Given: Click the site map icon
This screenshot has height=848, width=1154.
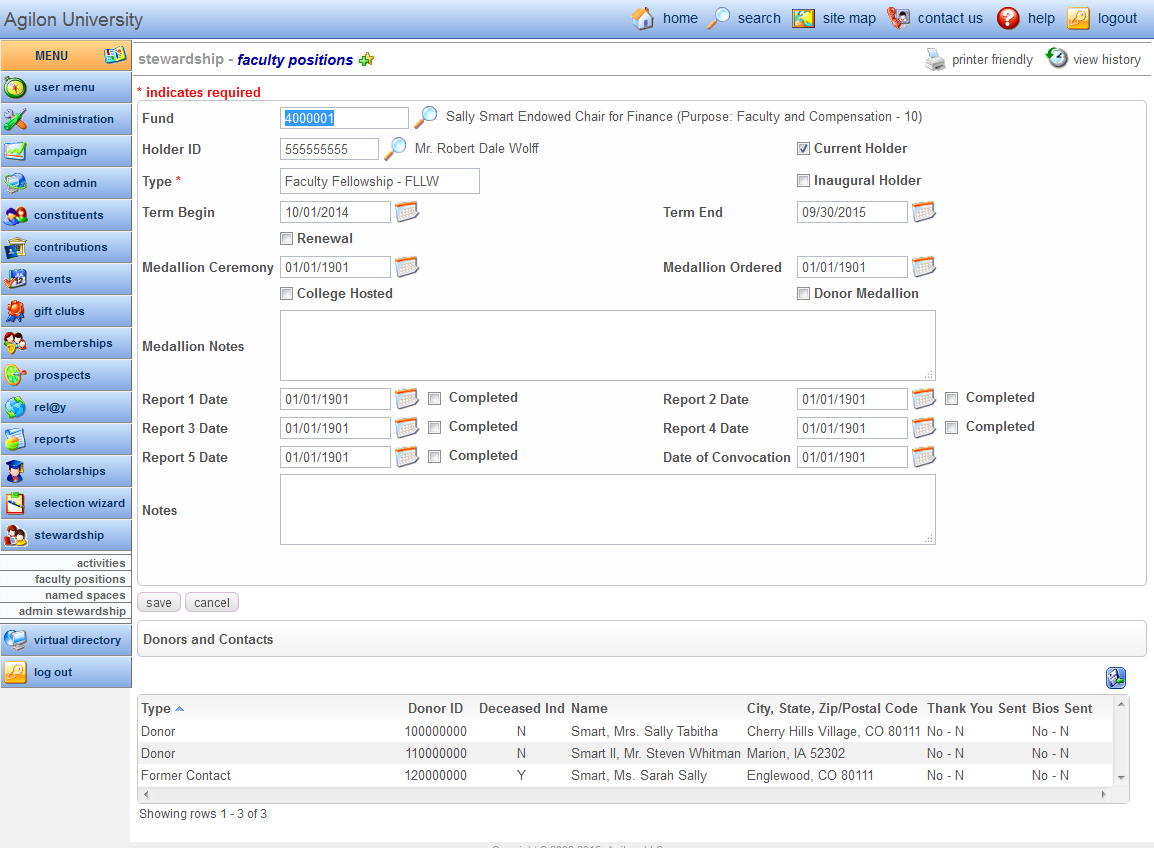Looking at the screenshot, I should click(x=803, y=18).
